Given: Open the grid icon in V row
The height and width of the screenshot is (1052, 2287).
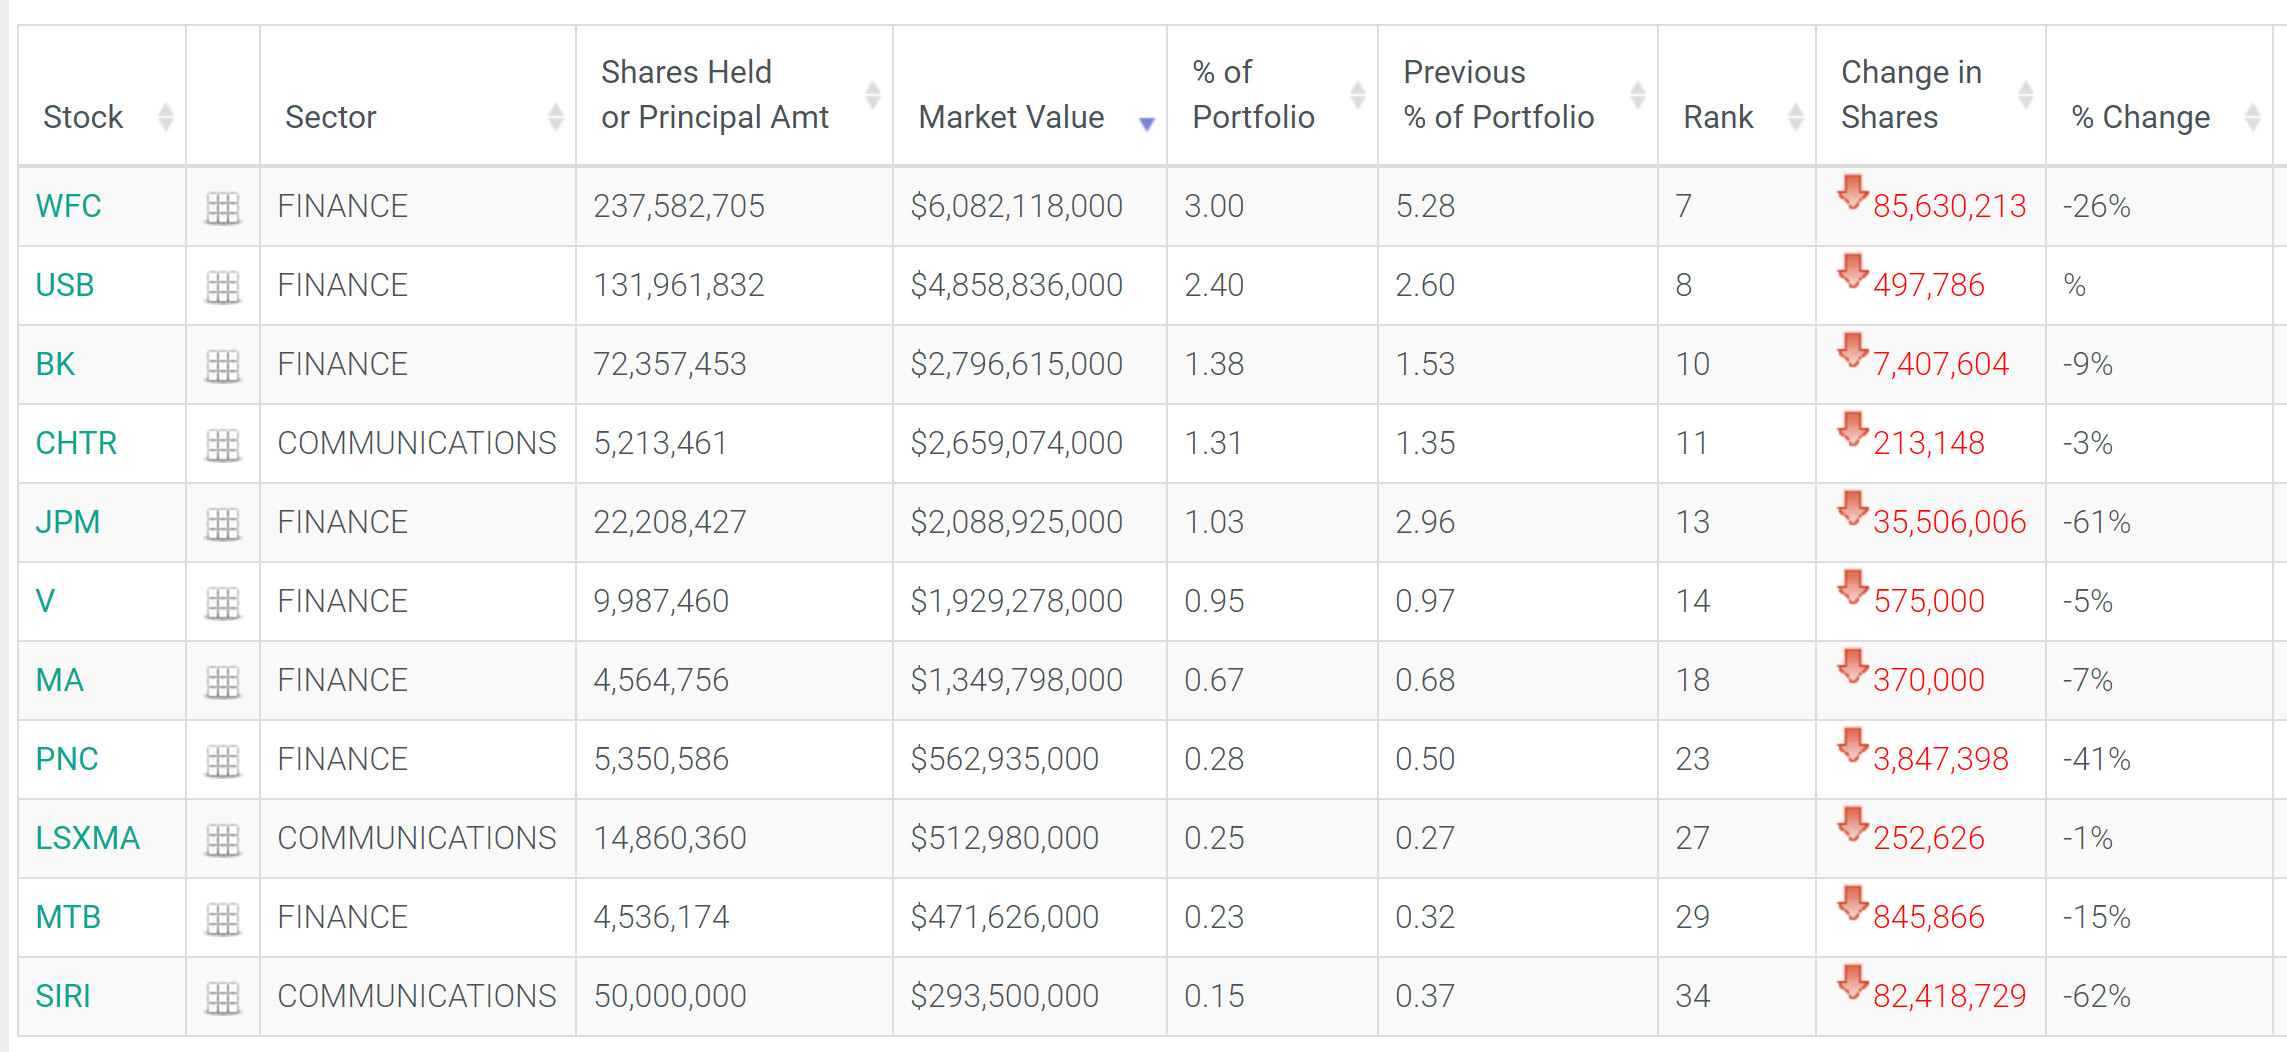Looking at the screenshot, I should pyautogui.click(x=222, y=603).
